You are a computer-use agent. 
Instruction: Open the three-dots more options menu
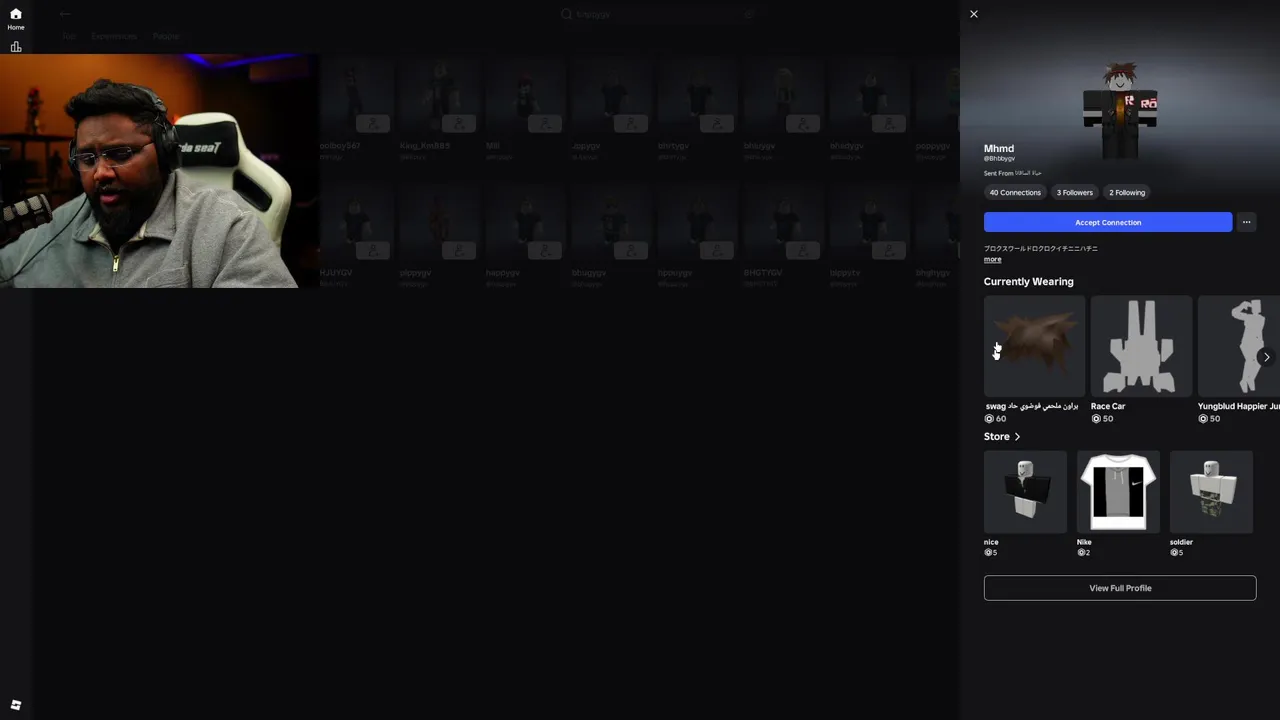pos(1246,222)
